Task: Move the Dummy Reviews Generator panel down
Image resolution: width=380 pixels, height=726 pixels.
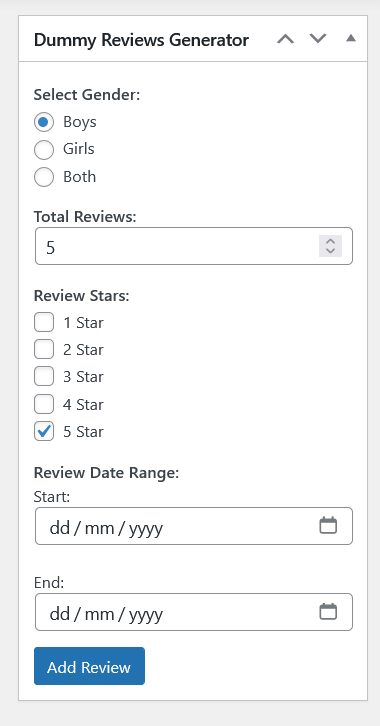Action: coord(318,39)
